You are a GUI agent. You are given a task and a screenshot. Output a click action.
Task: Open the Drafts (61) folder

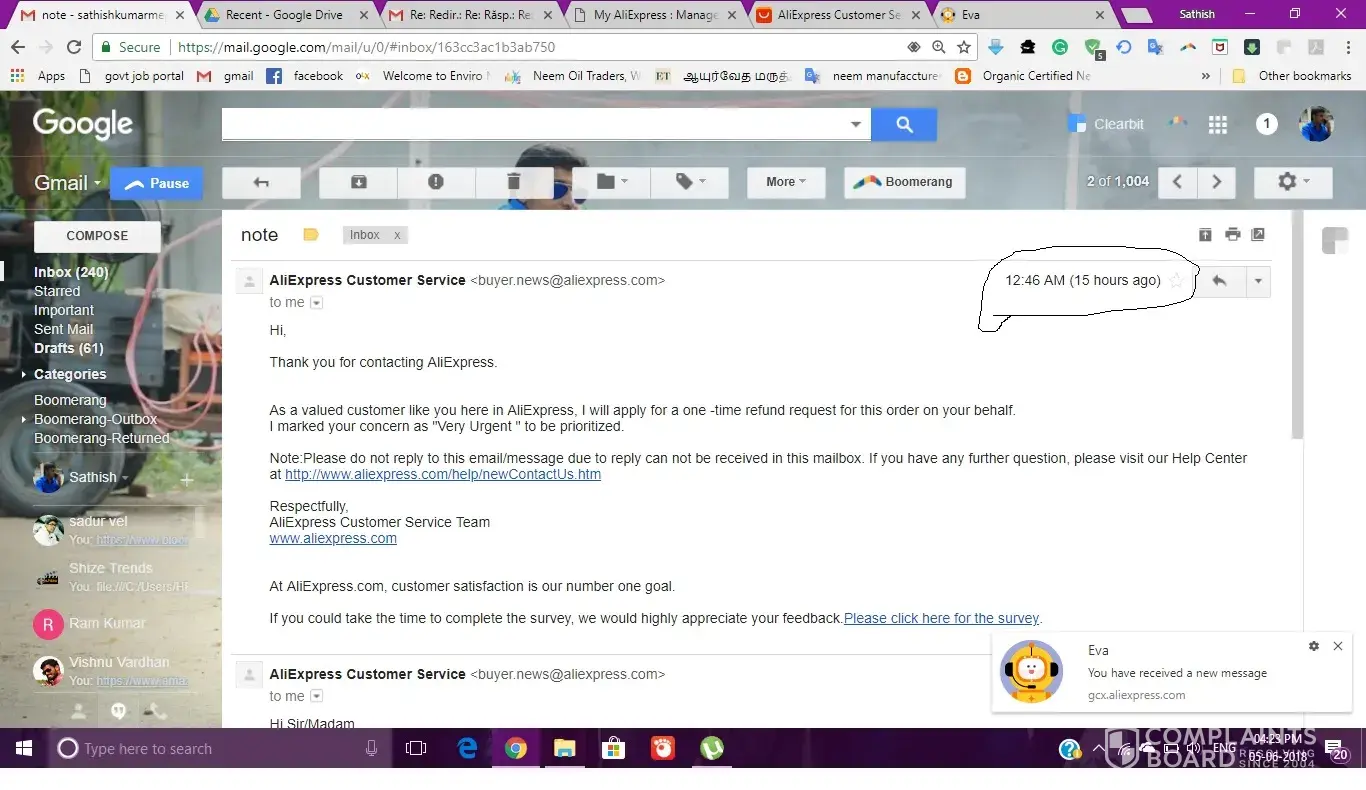point(69,348)
